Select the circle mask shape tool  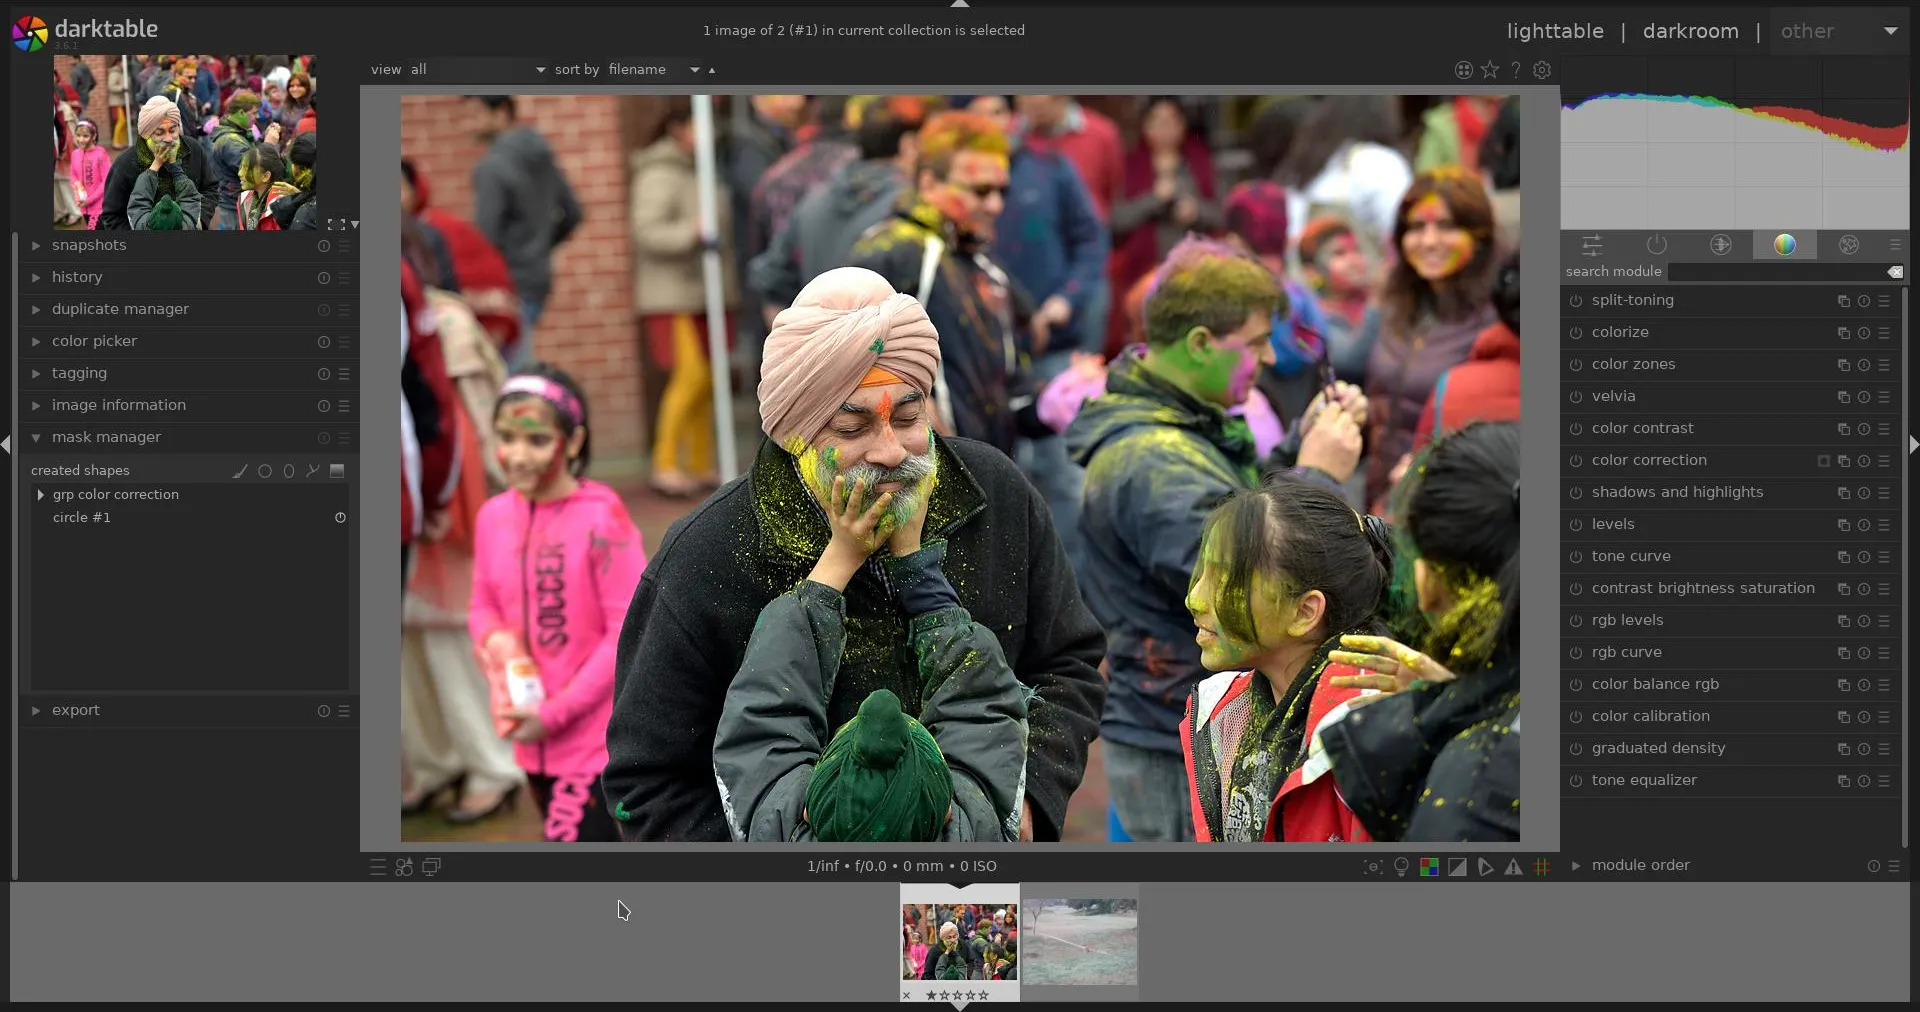265,471
